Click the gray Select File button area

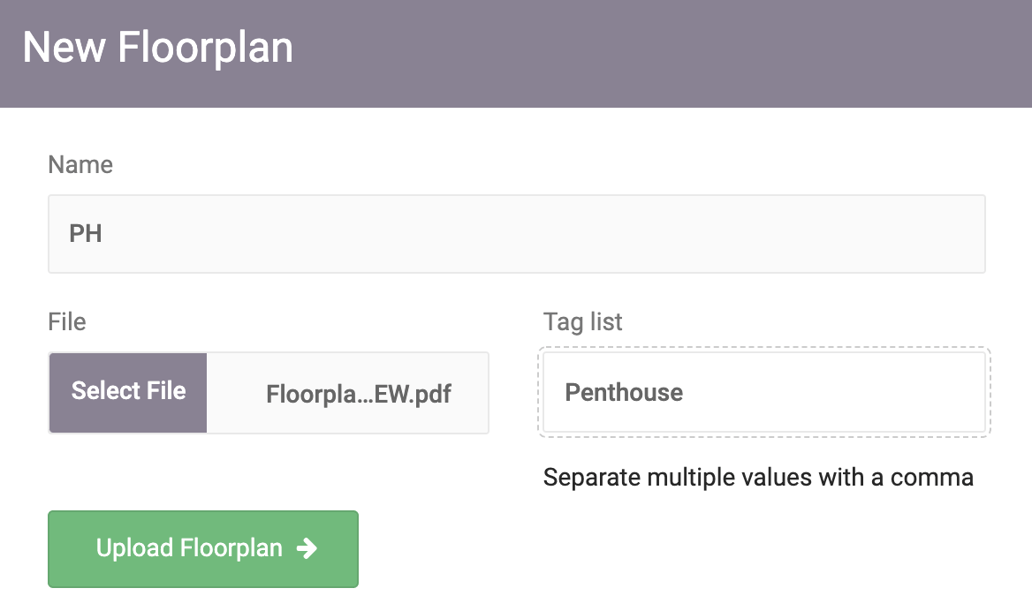click(x=127, y=392)
